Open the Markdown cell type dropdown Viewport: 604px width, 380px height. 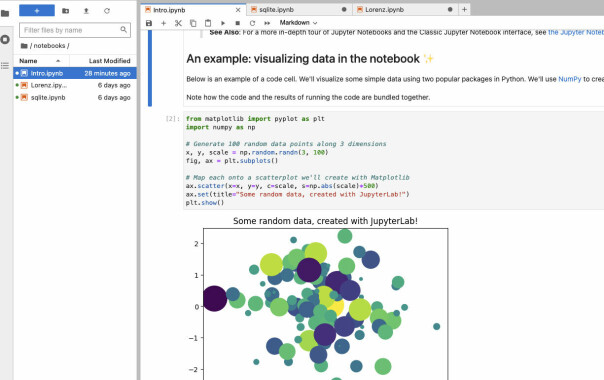click(x=298, y=23)
